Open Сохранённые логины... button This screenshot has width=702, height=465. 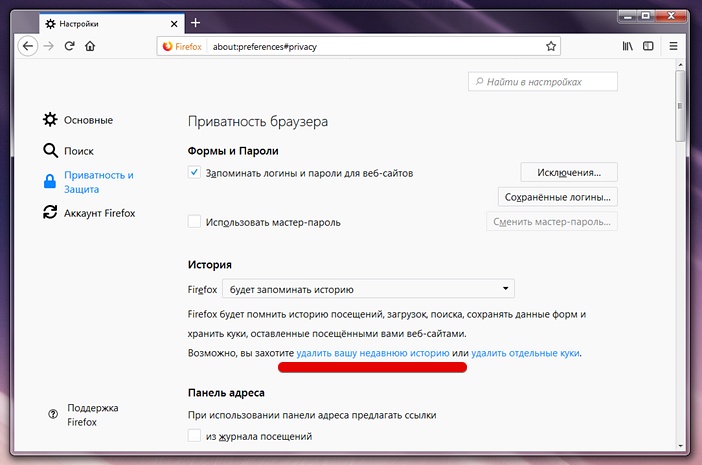557,197
